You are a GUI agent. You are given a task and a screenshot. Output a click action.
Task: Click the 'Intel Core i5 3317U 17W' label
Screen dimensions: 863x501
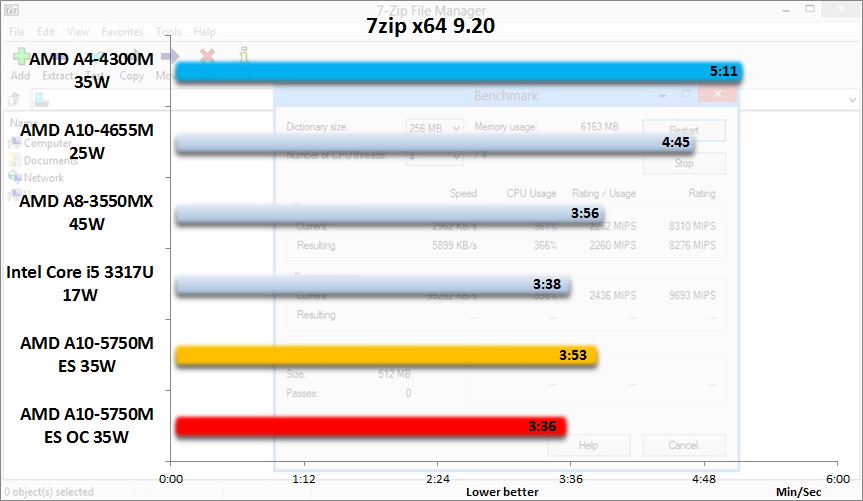[80, 284]
